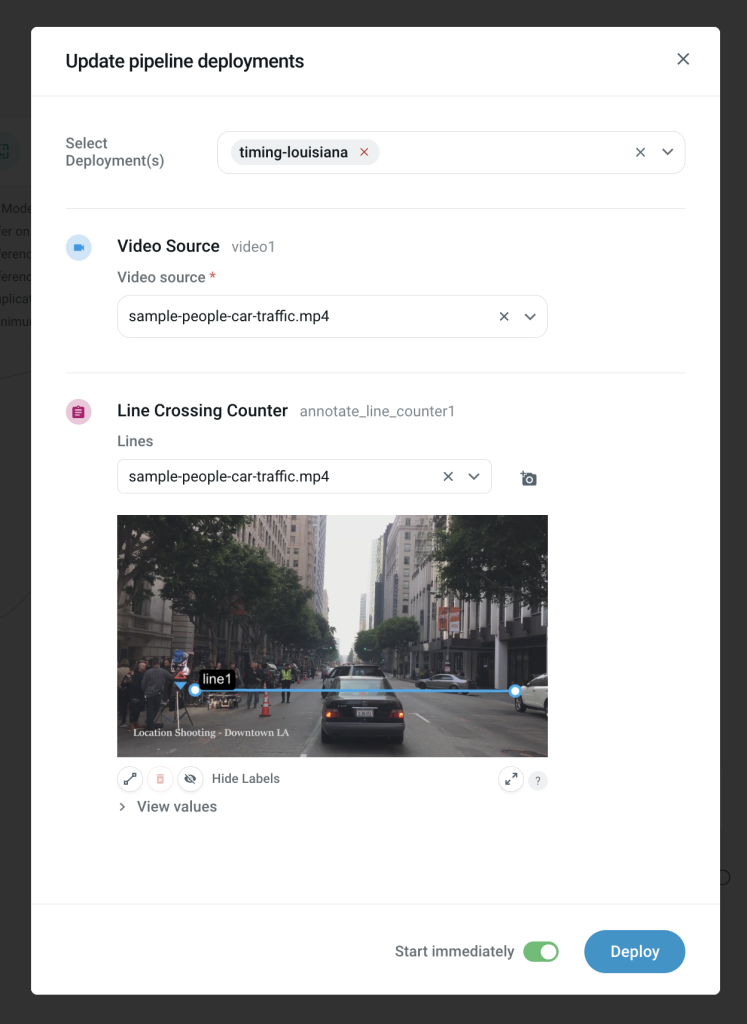Delete the selected line
The image size is (747, 1024).
(x=160, y=778)
